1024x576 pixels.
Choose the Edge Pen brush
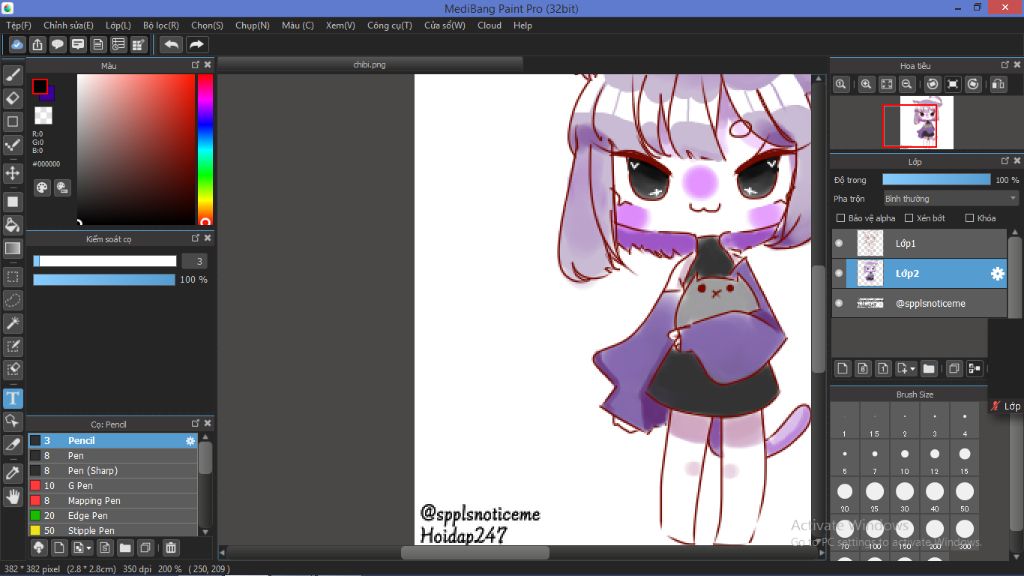click(x=112, y=516)
